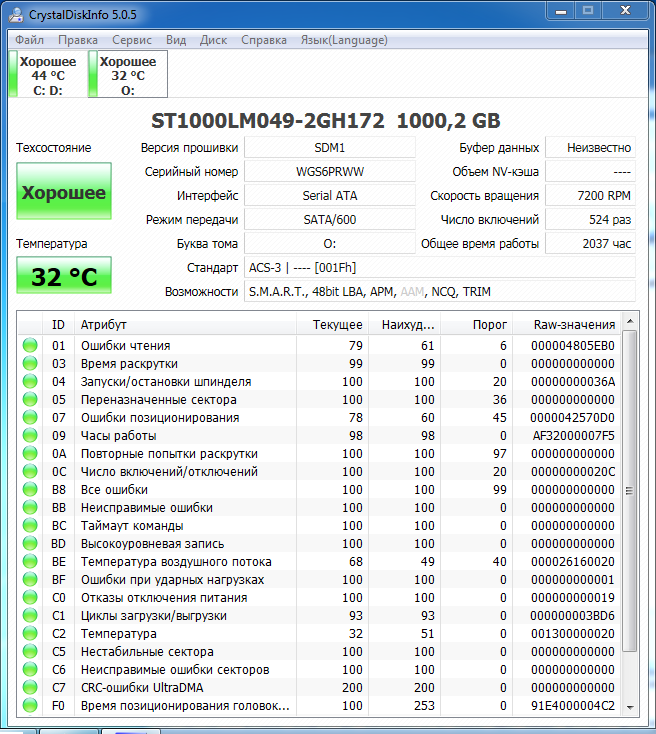Screen dimensions: 656x734
Task: Select the C: D: disk at 44 °C
Action: pos(48,75)
